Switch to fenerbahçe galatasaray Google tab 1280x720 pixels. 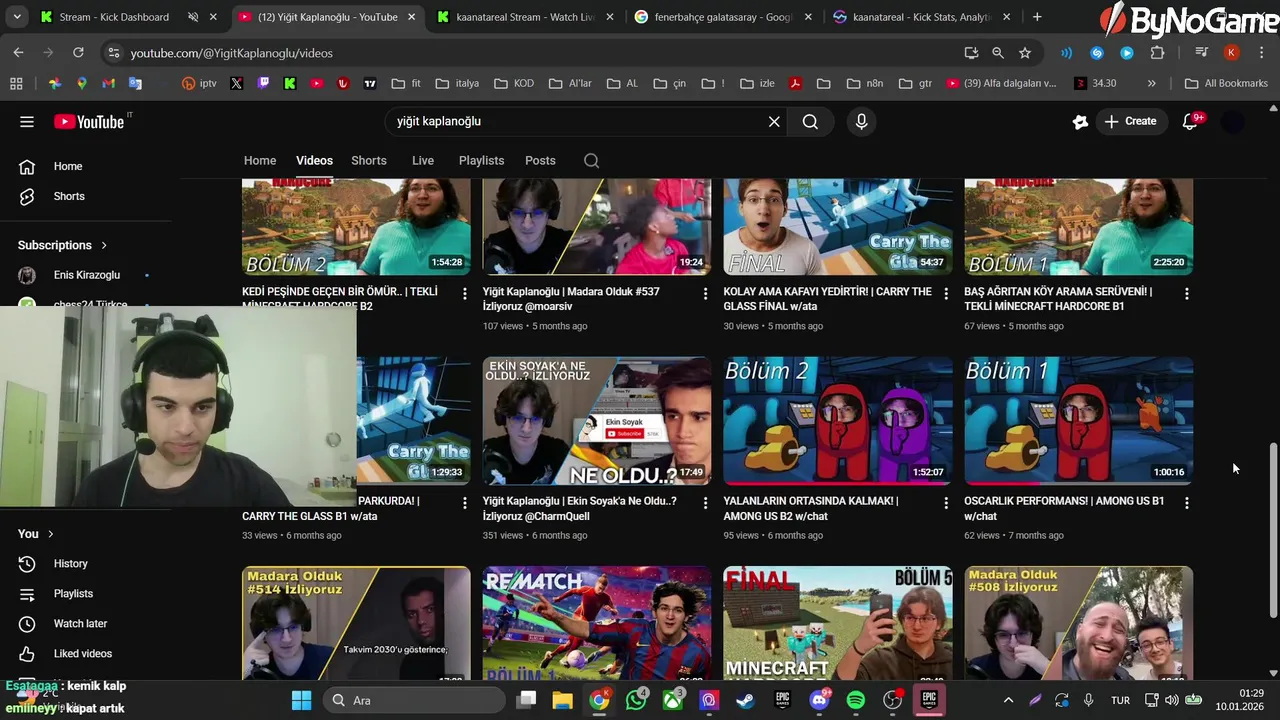coord(723,17)
